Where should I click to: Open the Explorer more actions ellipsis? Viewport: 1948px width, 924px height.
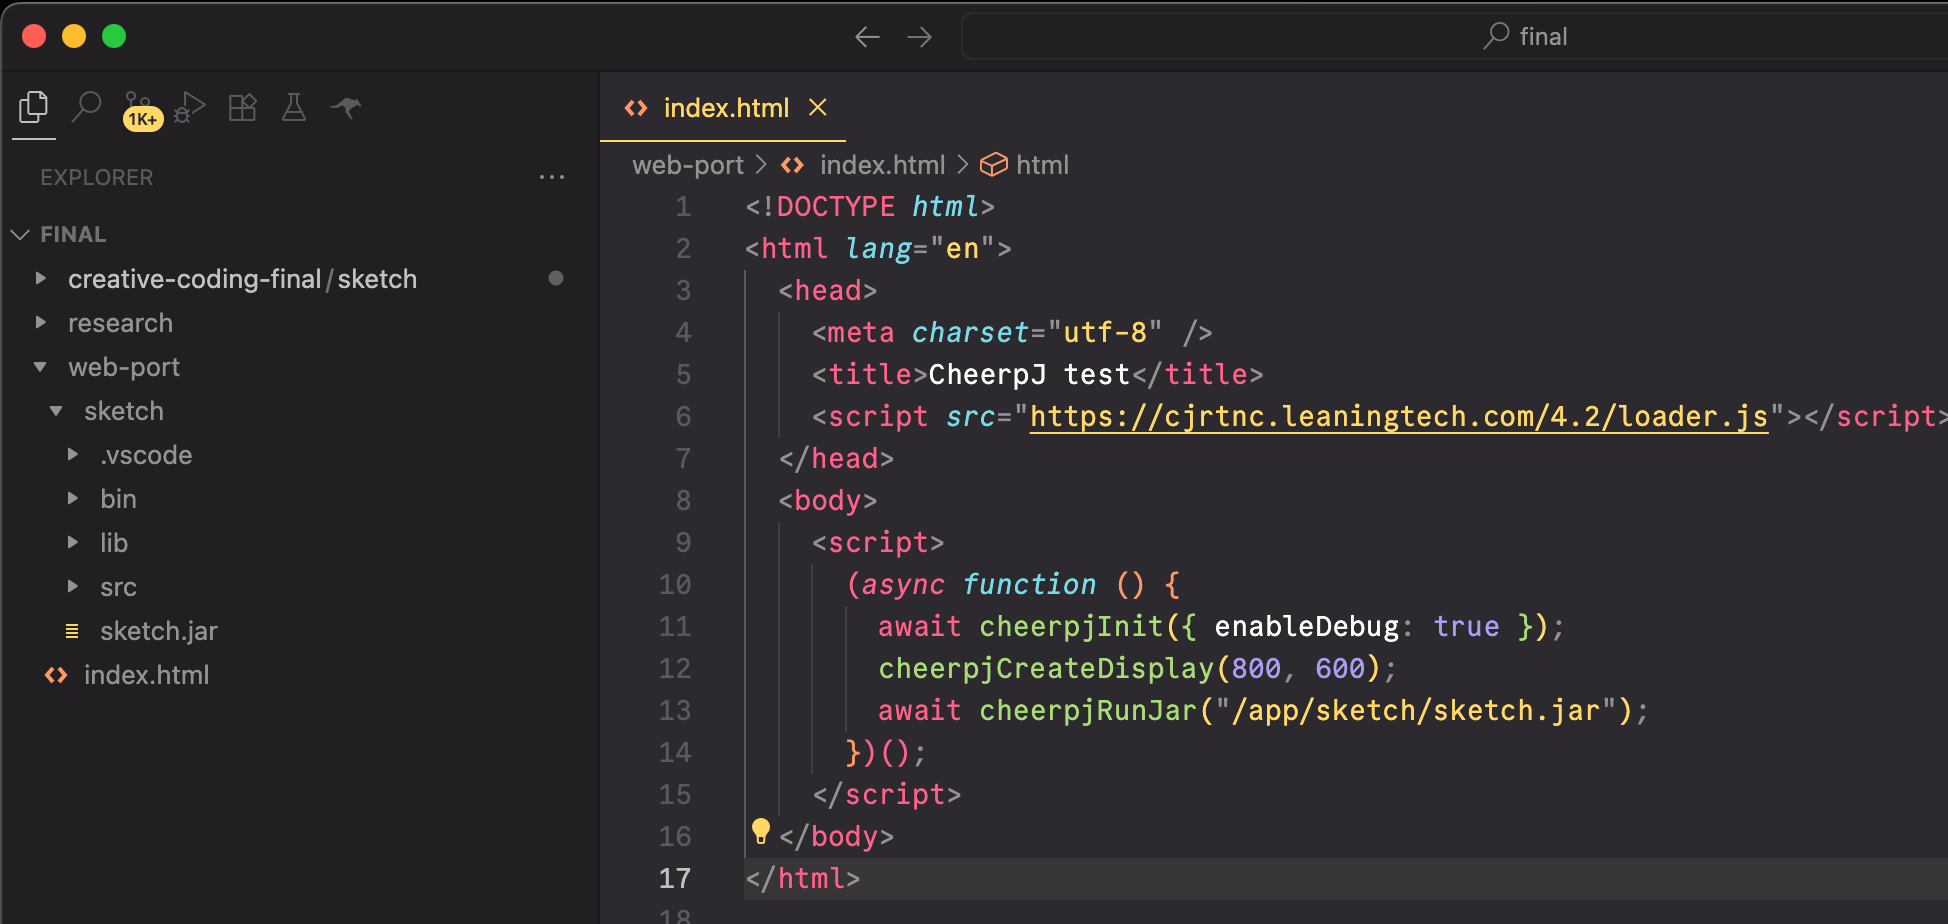[x=552, y=177]
